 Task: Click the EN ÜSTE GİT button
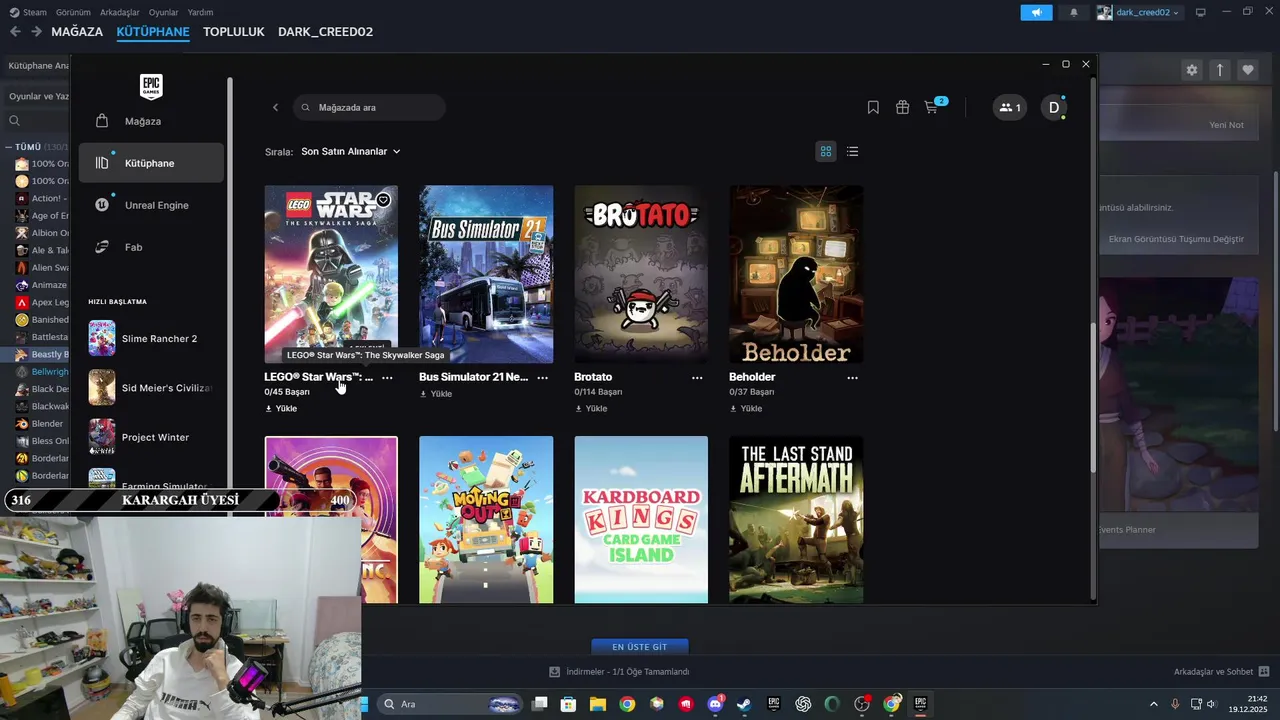(640, 647)
